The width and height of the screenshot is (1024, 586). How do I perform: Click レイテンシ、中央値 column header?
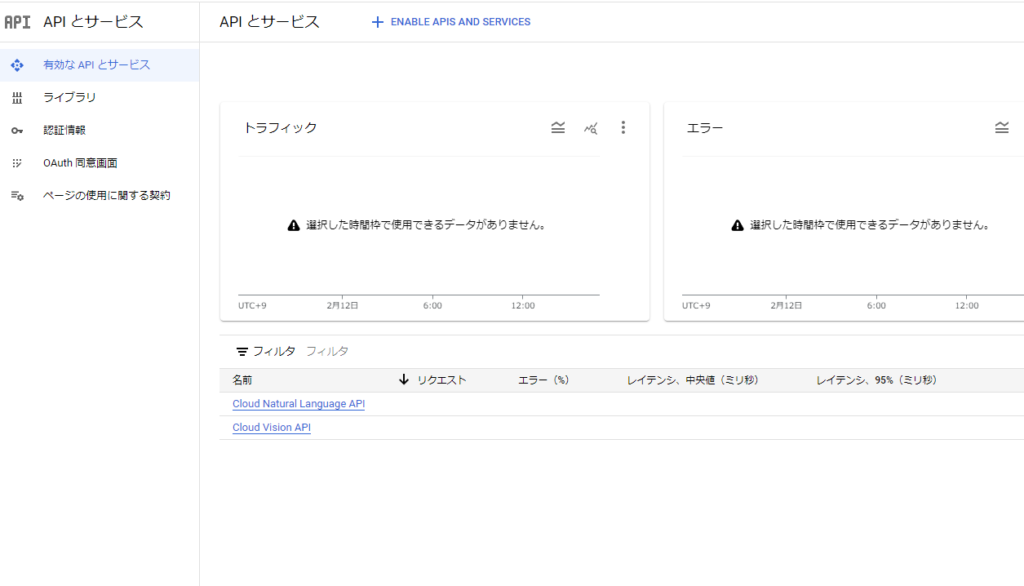(x=692, y=380)
